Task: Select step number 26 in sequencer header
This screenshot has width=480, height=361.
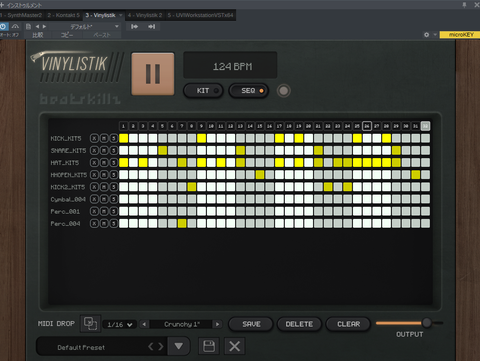Action: click(367, 126)
